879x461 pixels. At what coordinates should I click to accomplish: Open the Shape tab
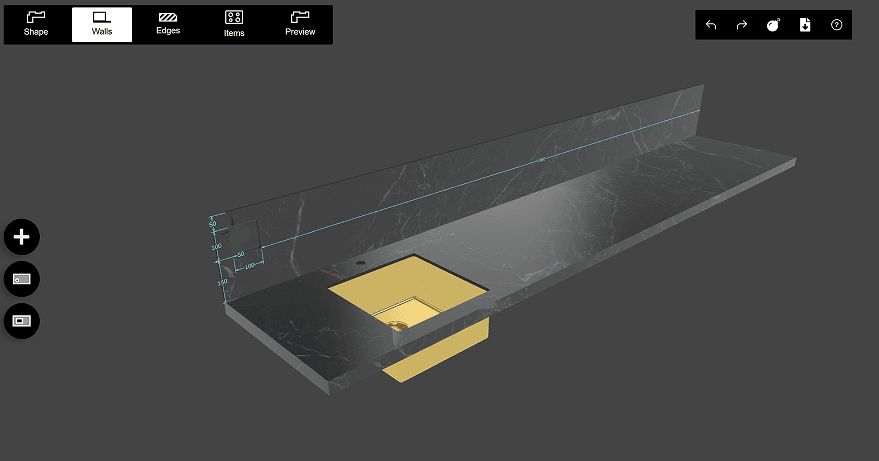36,25
